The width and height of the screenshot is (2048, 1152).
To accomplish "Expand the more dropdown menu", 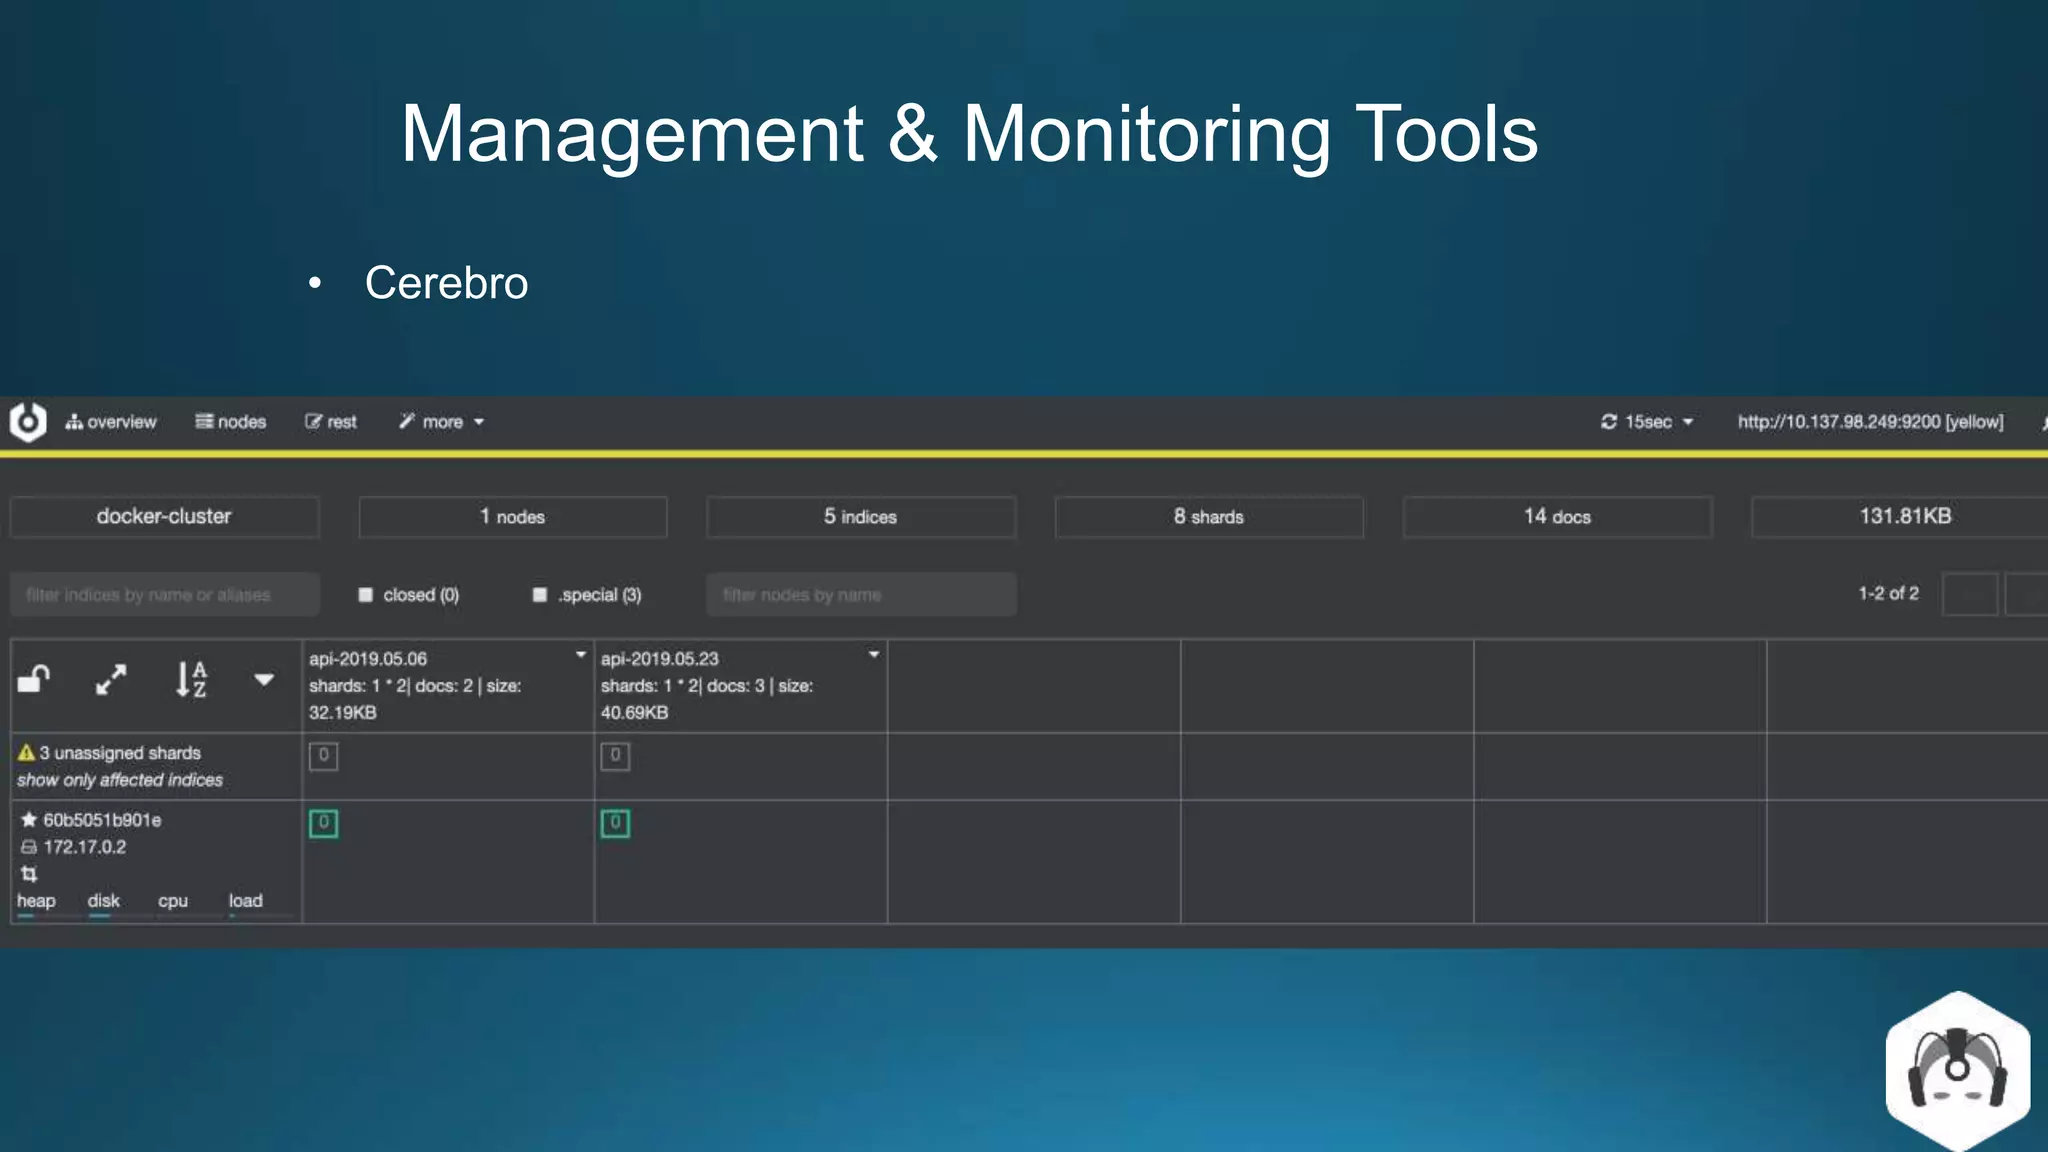I will click(441, 422).
